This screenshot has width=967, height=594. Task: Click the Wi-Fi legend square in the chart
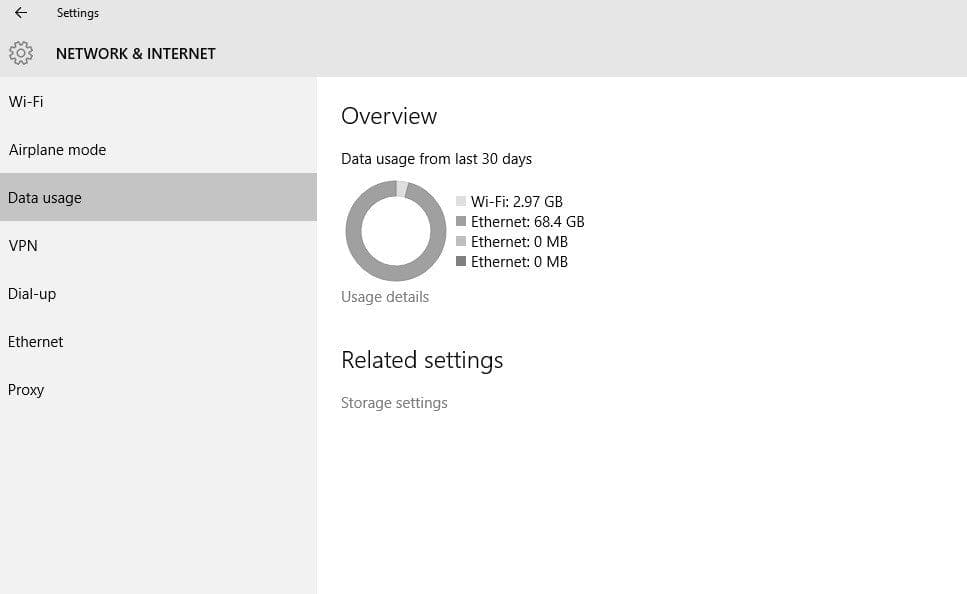pos(459,201)
